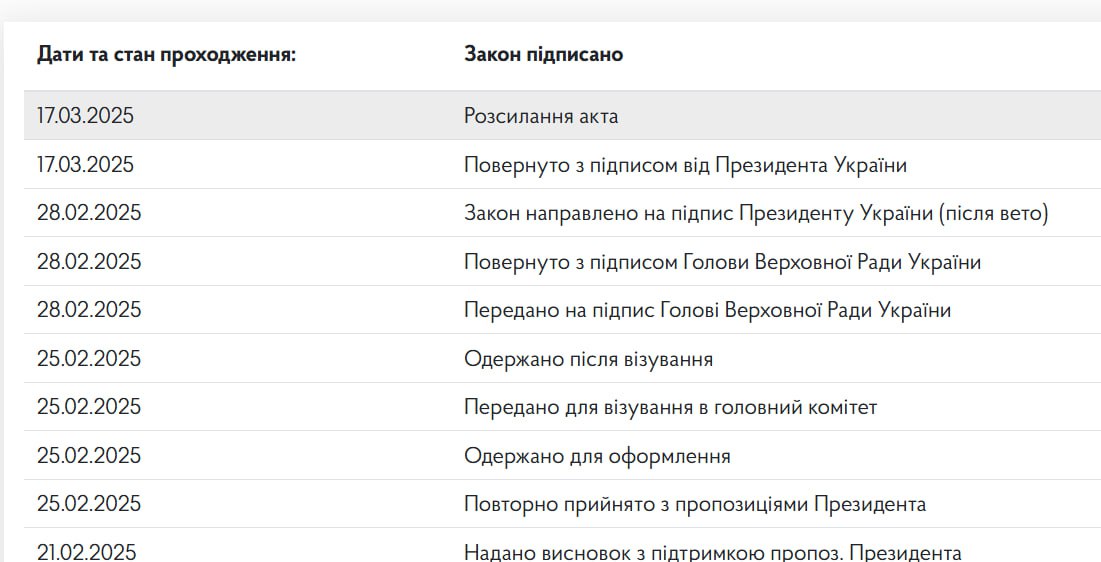Click the 21.02.2025 date cell

(x=86, y=552)
